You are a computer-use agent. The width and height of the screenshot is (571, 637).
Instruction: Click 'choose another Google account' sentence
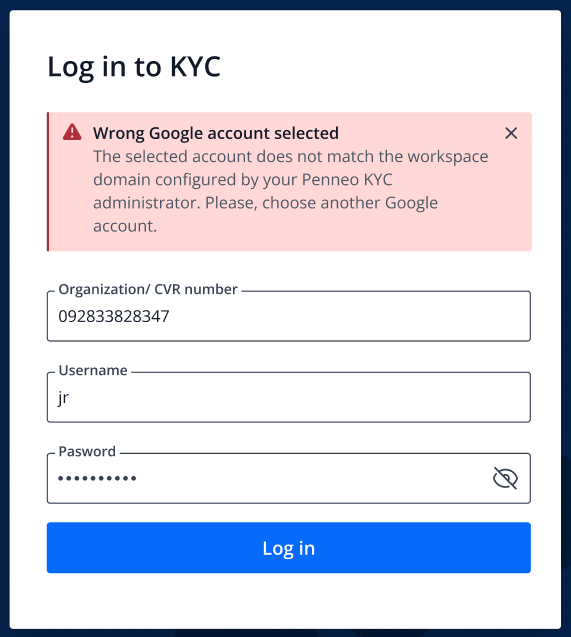point(266,214)
